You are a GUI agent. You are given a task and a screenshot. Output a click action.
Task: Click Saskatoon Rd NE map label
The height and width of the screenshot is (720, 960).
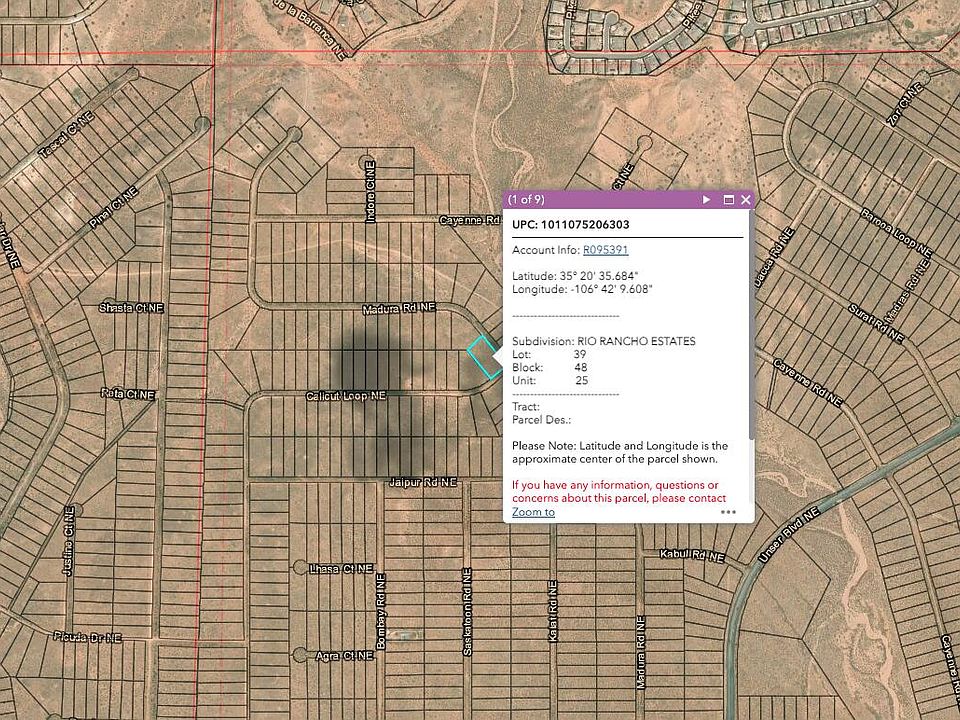click(x=467, y=612)
